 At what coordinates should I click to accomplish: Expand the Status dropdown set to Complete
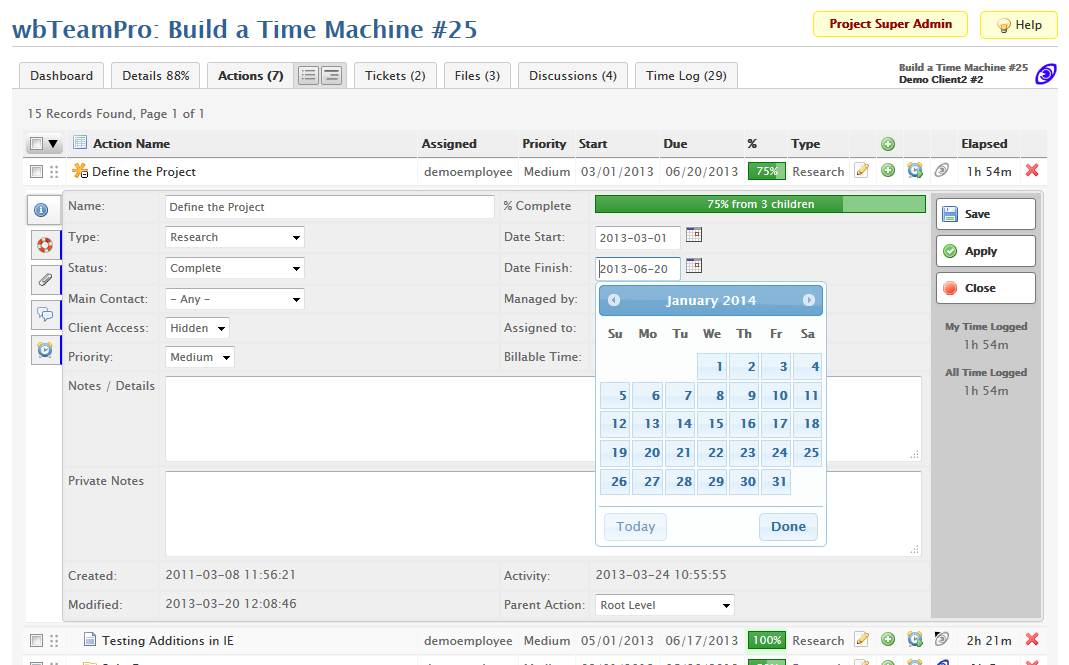click(235, 268)
